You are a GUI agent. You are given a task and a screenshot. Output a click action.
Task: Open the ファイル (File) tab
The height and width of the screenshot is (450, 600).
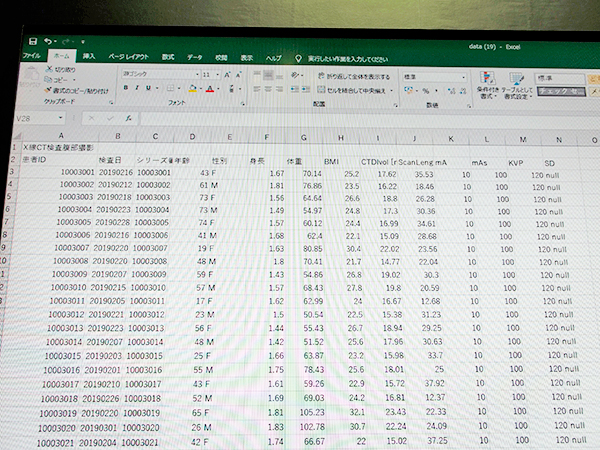coord(31,56)
